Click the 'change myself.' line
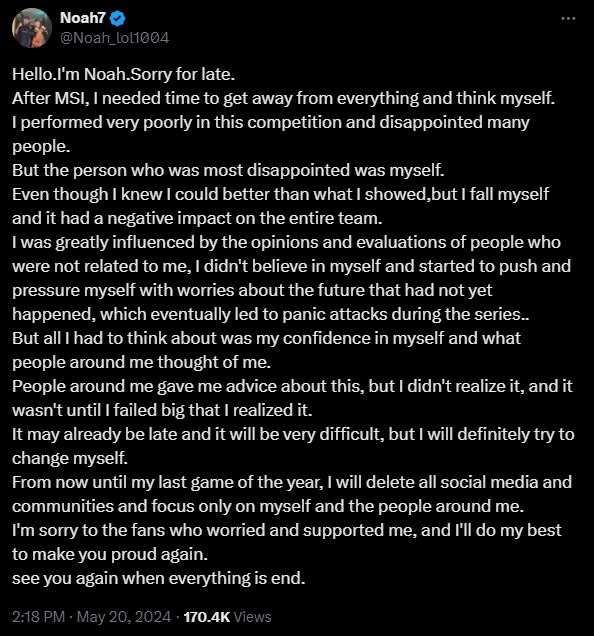 coord(70,458)
